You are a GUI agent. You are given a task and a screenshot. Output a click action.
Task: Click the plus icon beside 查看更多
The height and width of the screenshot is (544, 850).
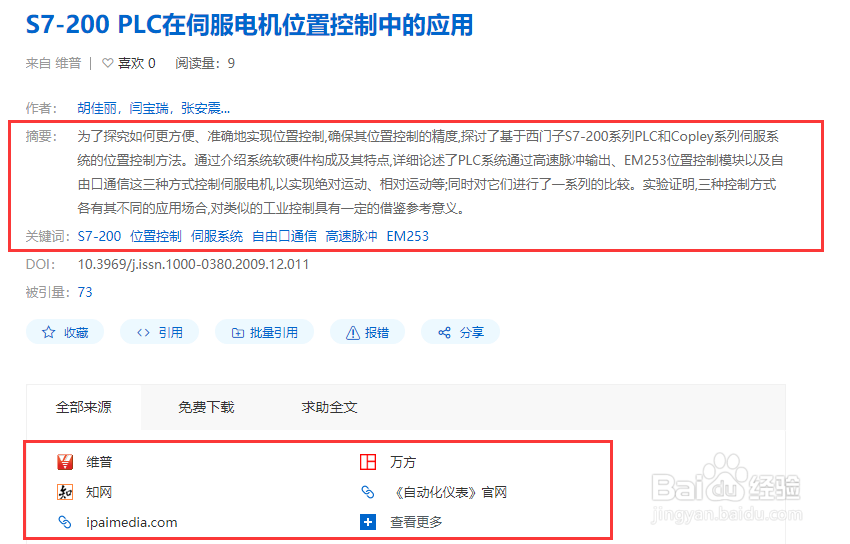[x=368, y=522]
